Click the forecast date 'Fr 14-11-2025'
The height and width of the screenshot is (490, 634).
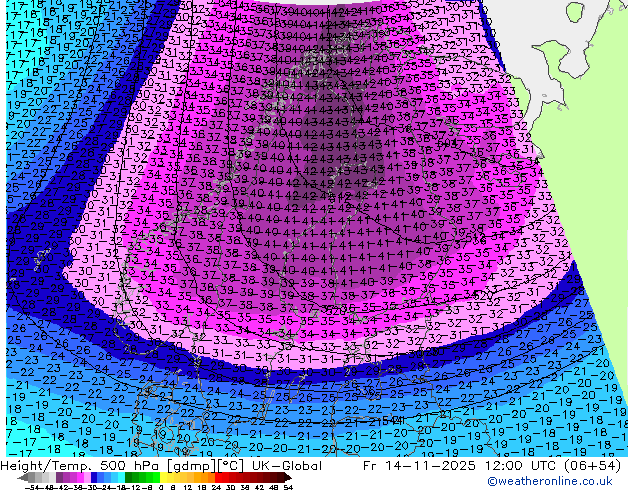click(x=419, y=466)
